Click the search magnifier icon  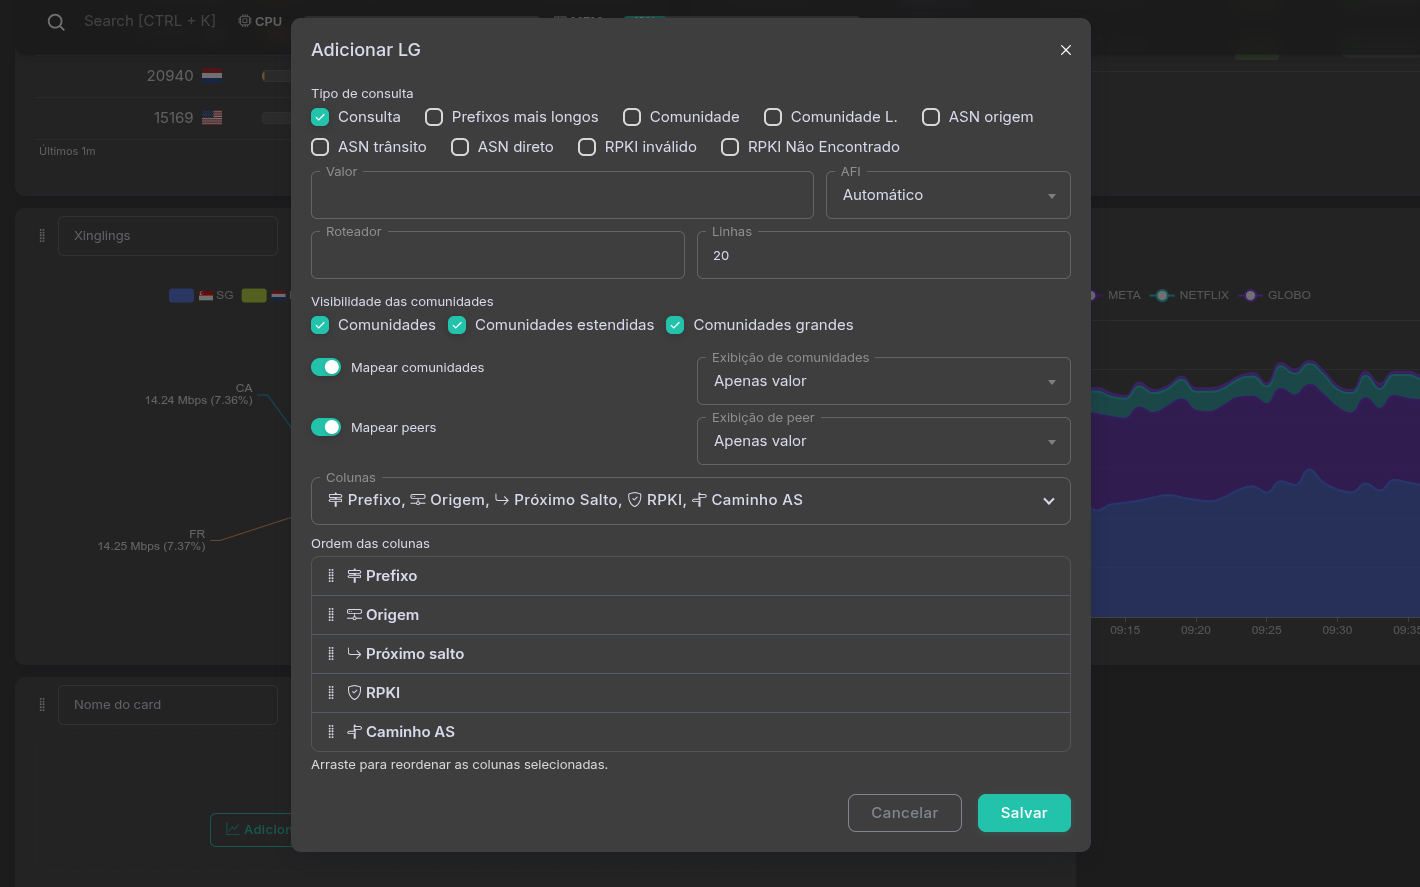pos(57,22)
